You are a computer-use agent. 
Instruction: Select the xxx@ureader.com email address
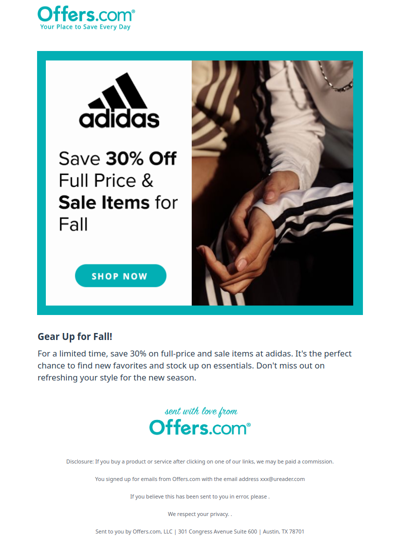tap(283, 479)
